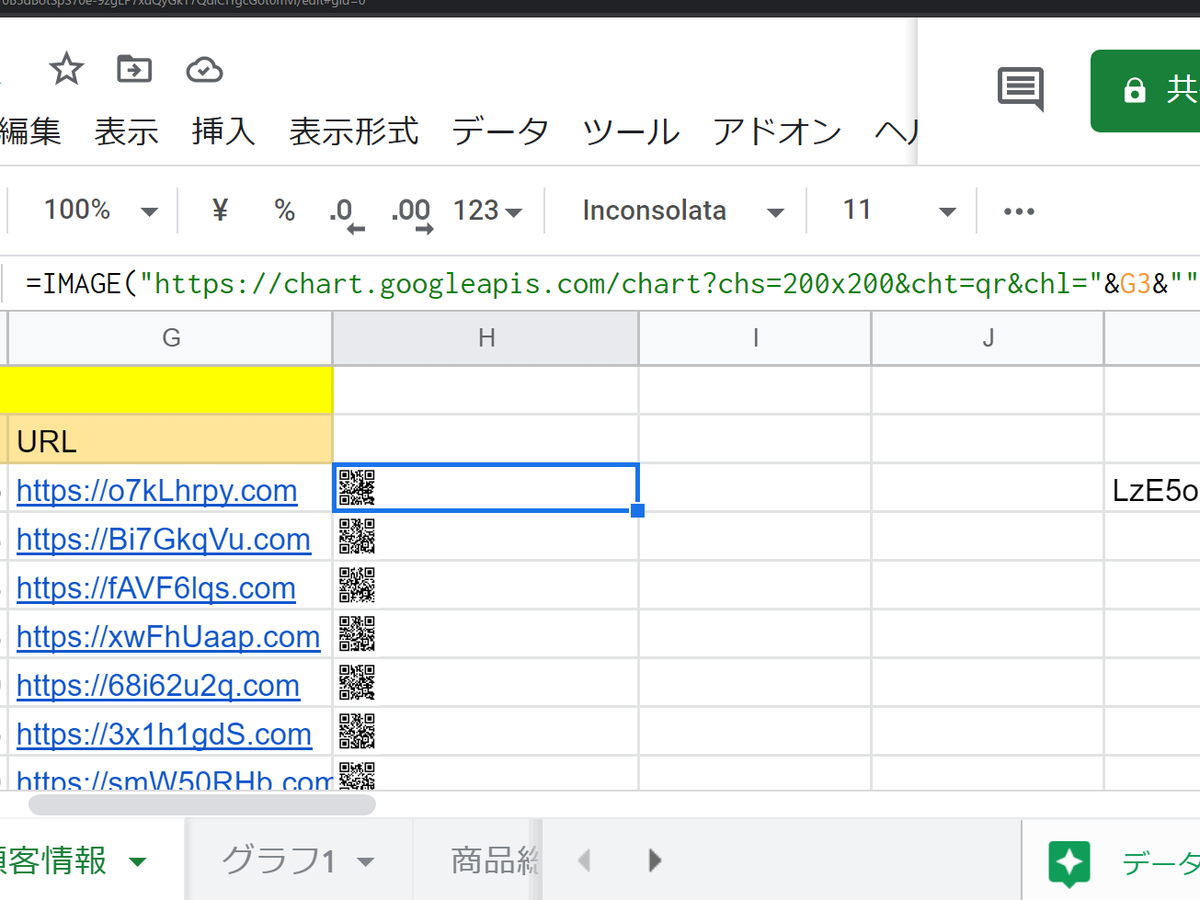Image resolution: width=1200 pixels, height=900 pixels.
Task: Grab the fill handle of selected cell
Action: click(x=638, y=511)
